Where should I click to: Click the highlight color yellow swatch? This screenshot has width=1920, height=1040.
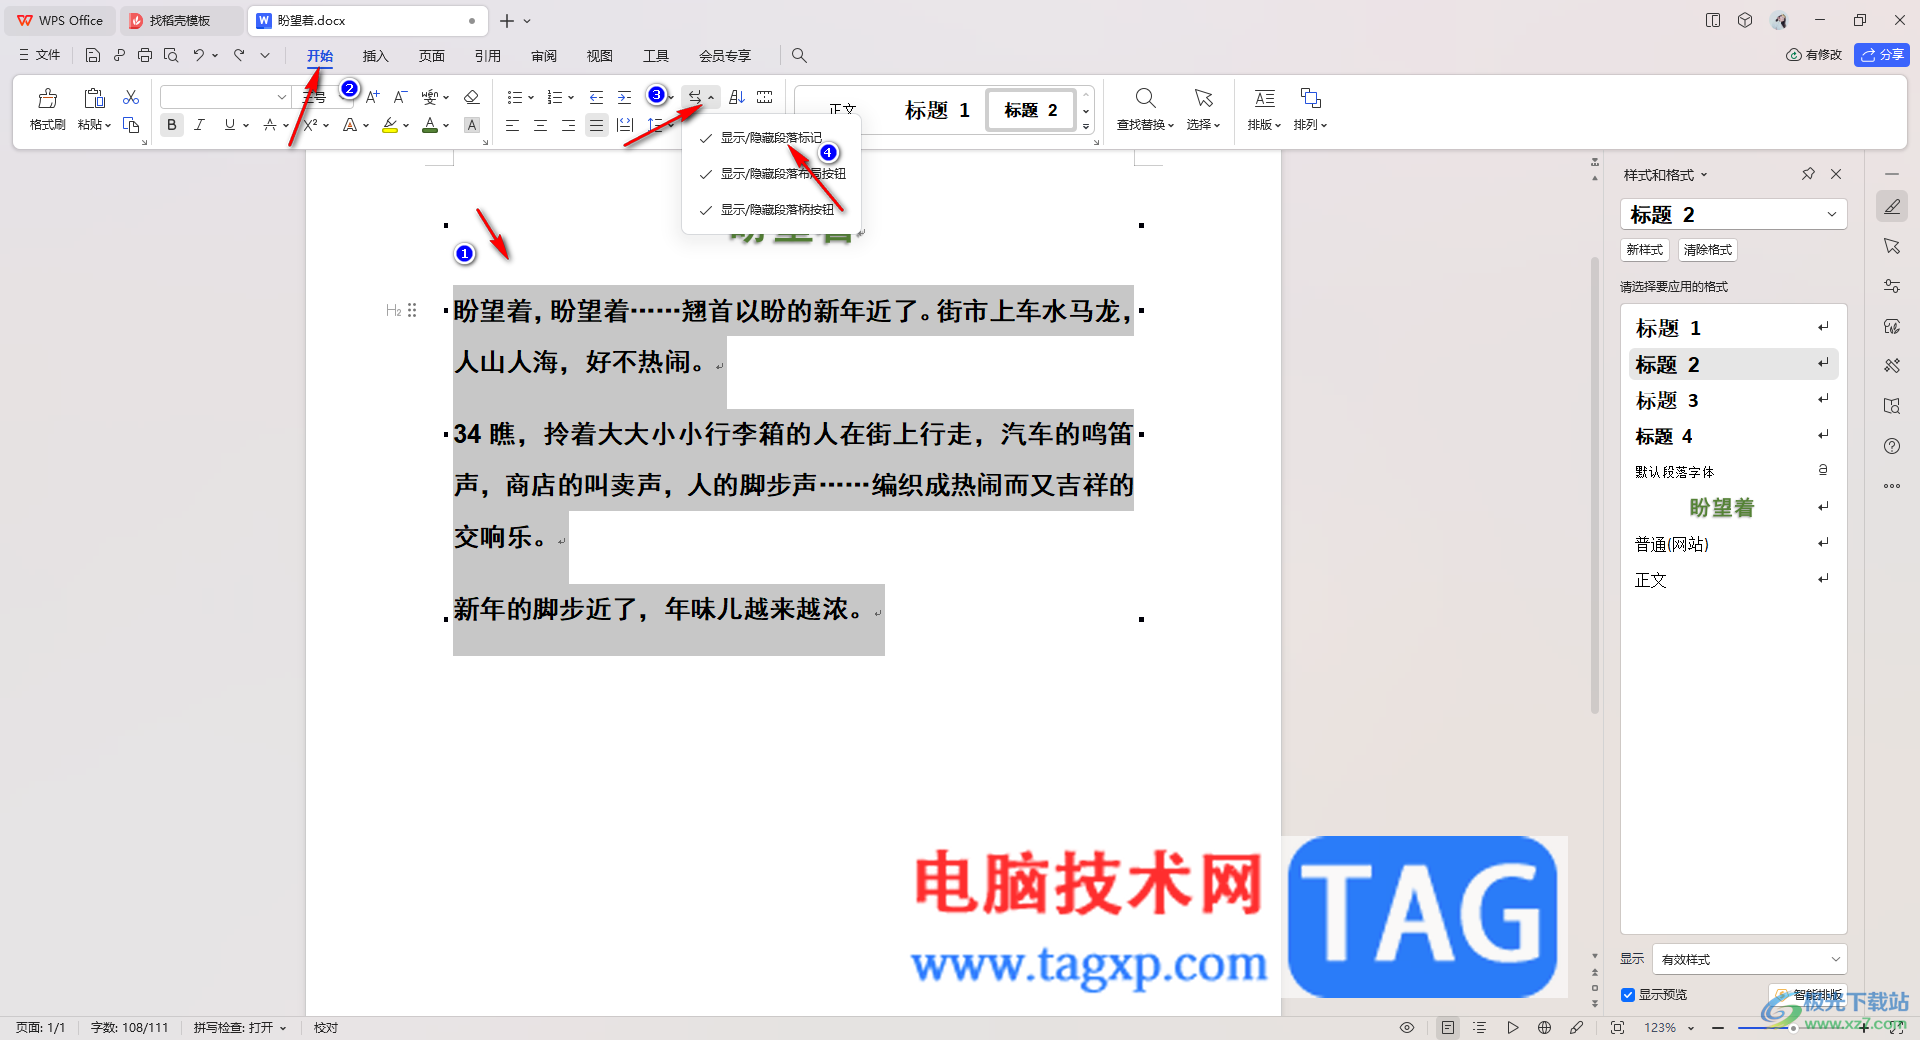click(390, 125)
